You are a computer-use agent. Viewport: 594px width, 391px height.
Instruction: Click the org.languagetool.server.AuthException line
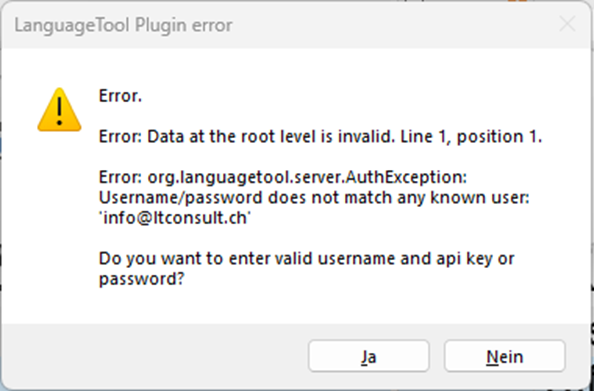click(x=283, y=178)
